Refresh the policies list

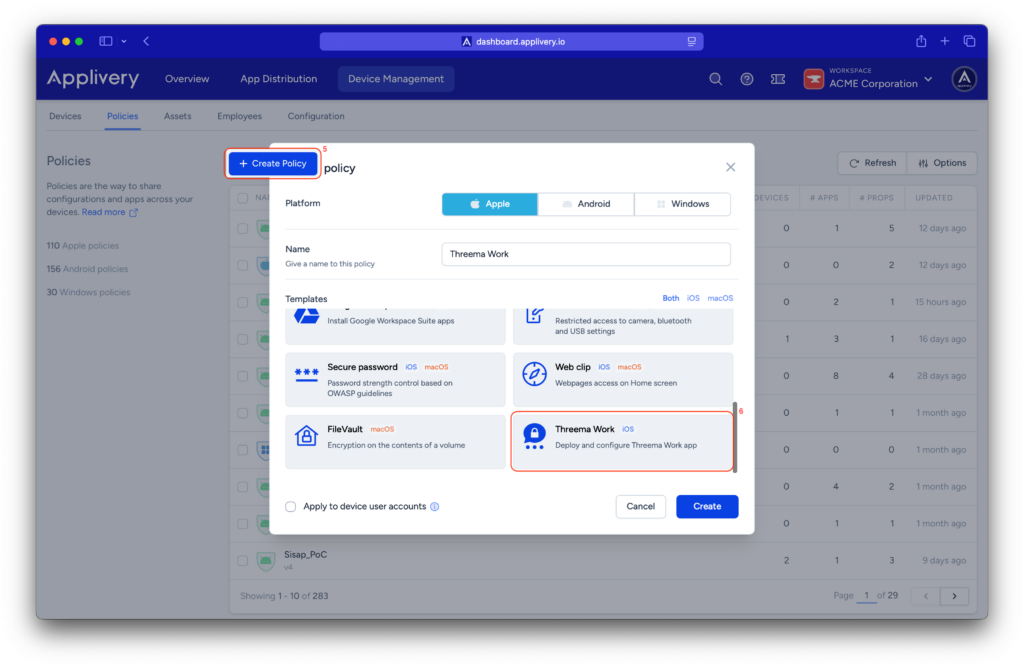872,163
